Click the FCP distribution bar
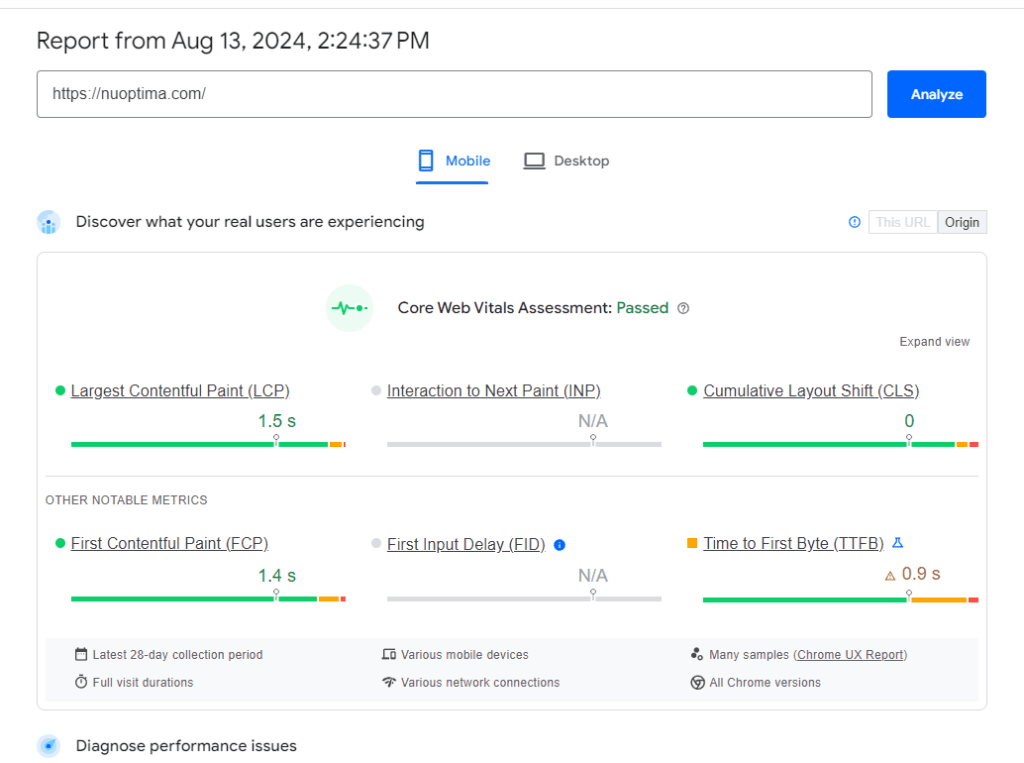 click(208, 598)
